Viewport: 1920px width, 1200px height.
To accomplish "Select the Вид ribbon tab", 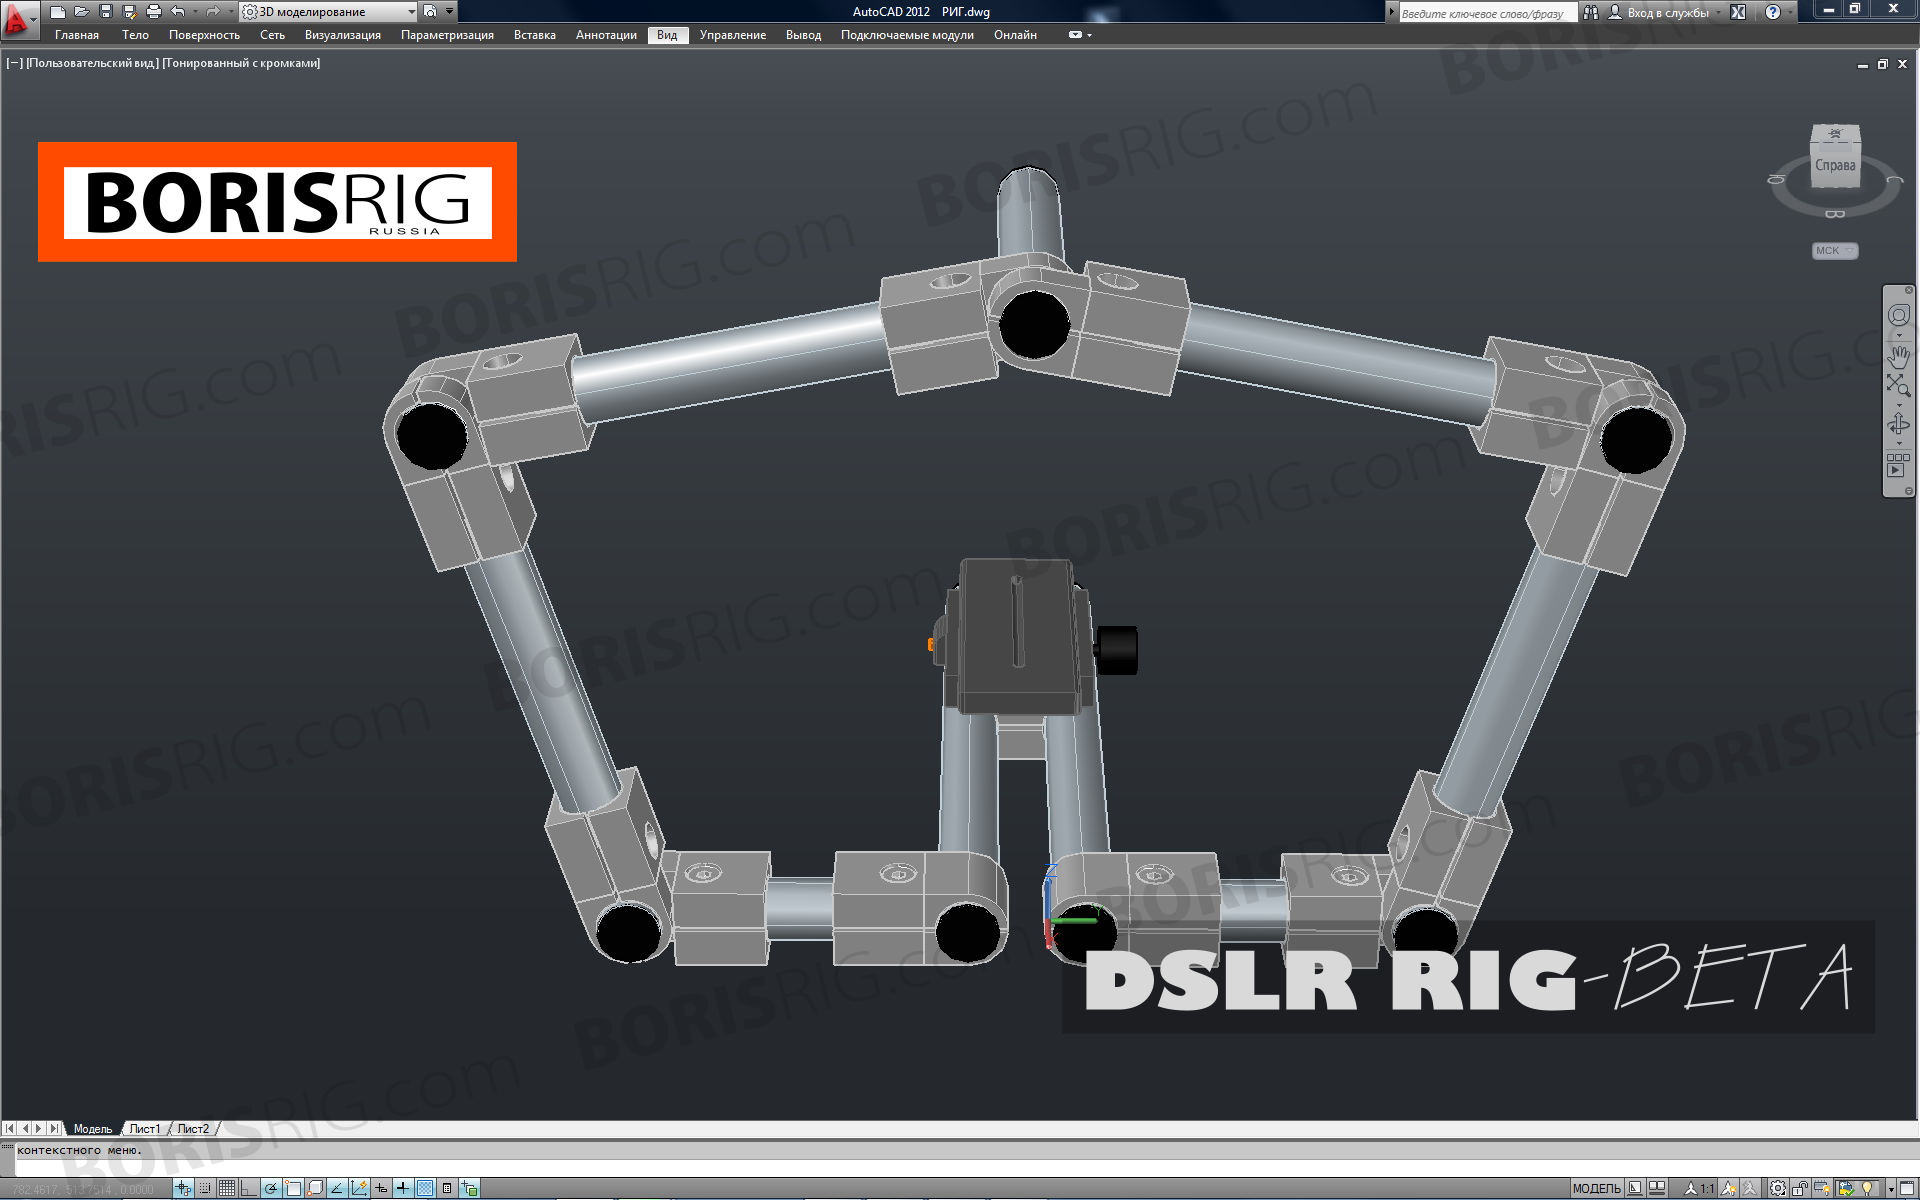I will click(x=667, y=35).
